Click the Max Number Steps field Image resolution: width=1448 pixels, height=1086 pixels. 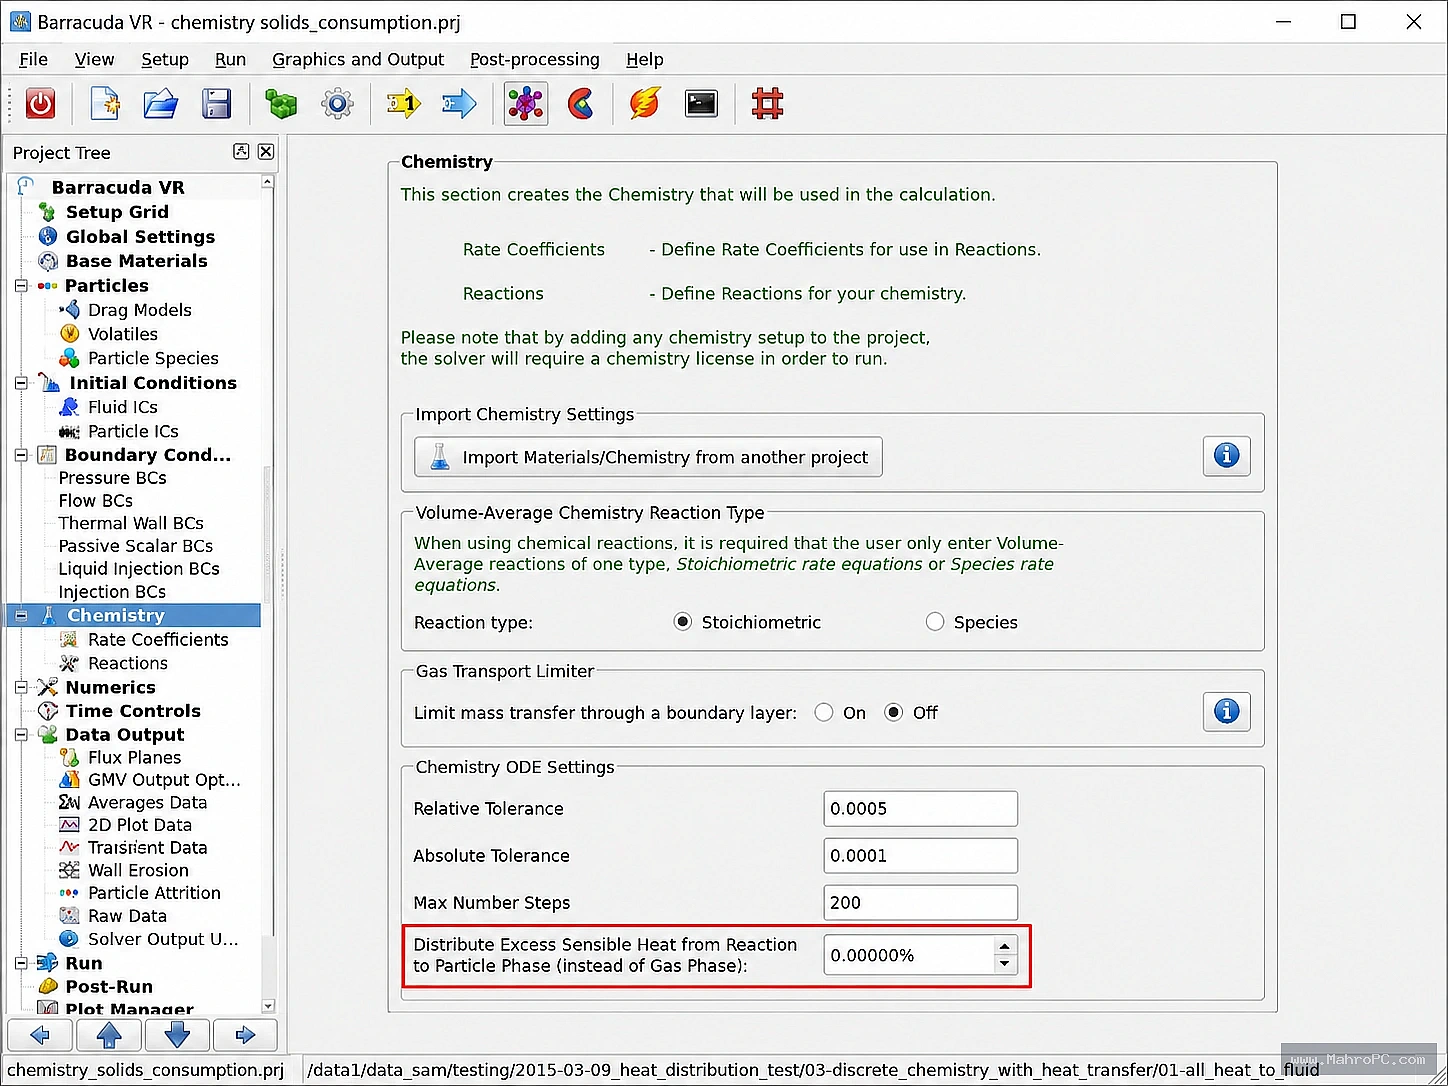pyautogui.click(x=920, y=903)
